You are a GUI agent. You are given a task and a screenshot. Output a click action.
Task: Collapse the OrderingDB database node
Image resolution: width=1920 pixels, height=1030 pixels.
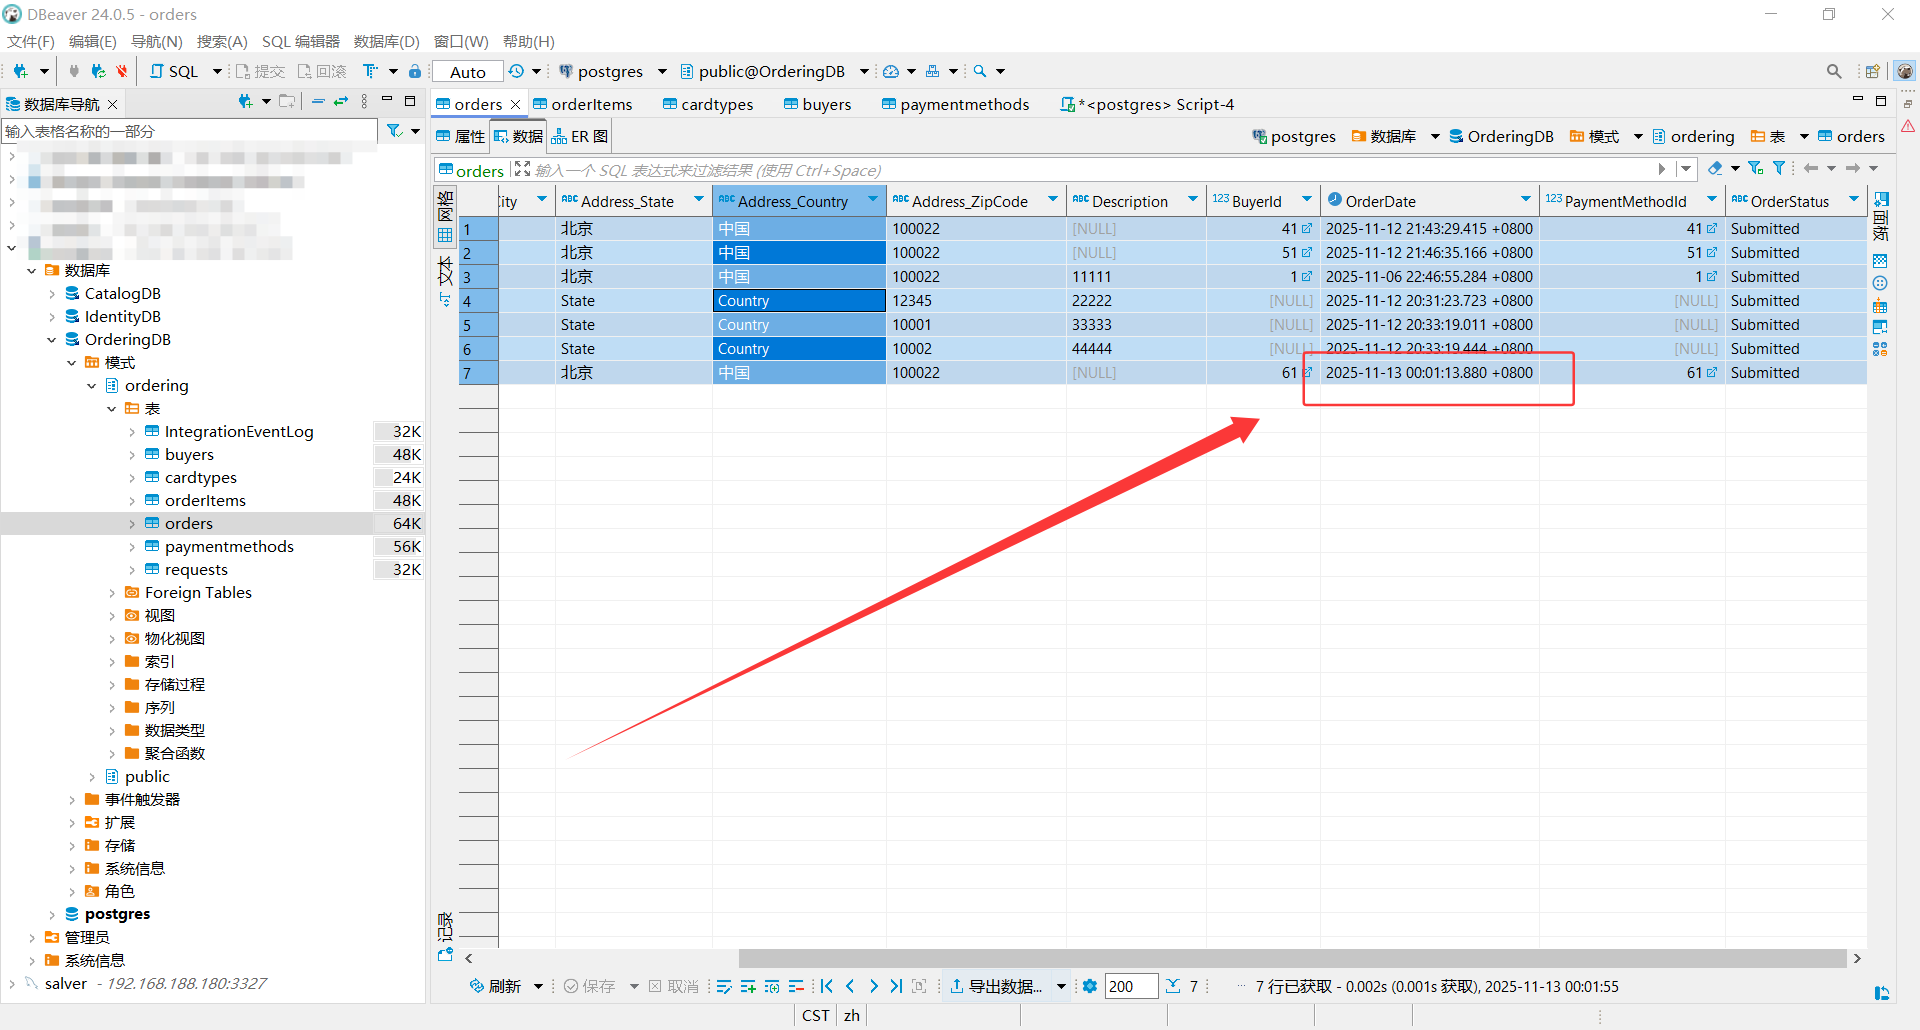(52, 340)
